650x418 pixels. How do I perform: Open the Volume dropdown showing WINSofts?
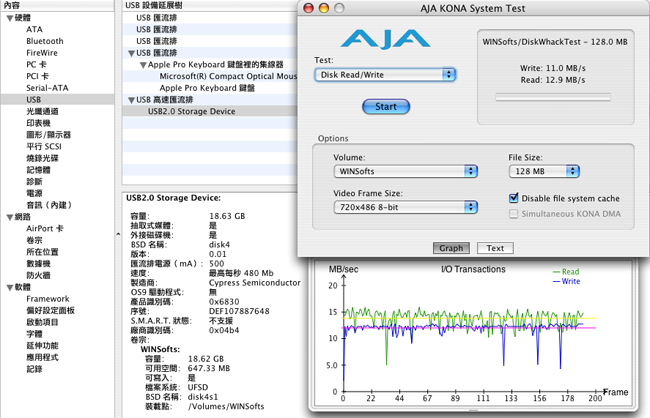click(406, 171)
